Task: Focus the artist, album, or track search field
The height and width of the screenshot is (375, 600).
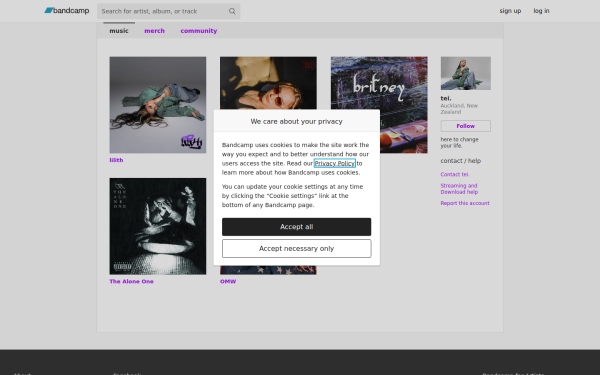Action: [168, 11]
